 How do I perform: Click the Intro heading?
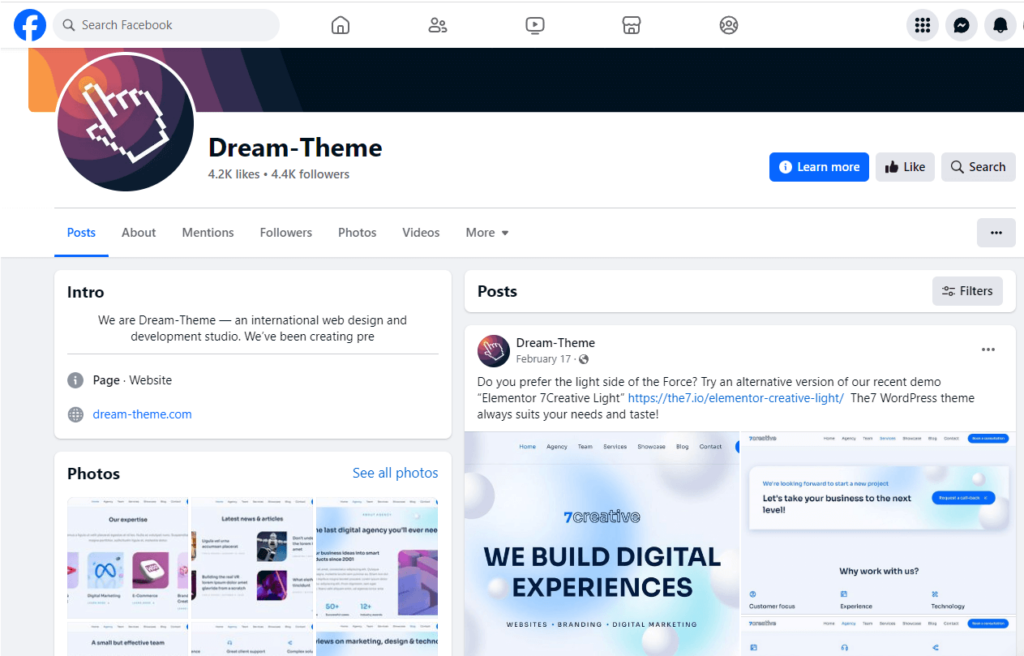[86, 292]
